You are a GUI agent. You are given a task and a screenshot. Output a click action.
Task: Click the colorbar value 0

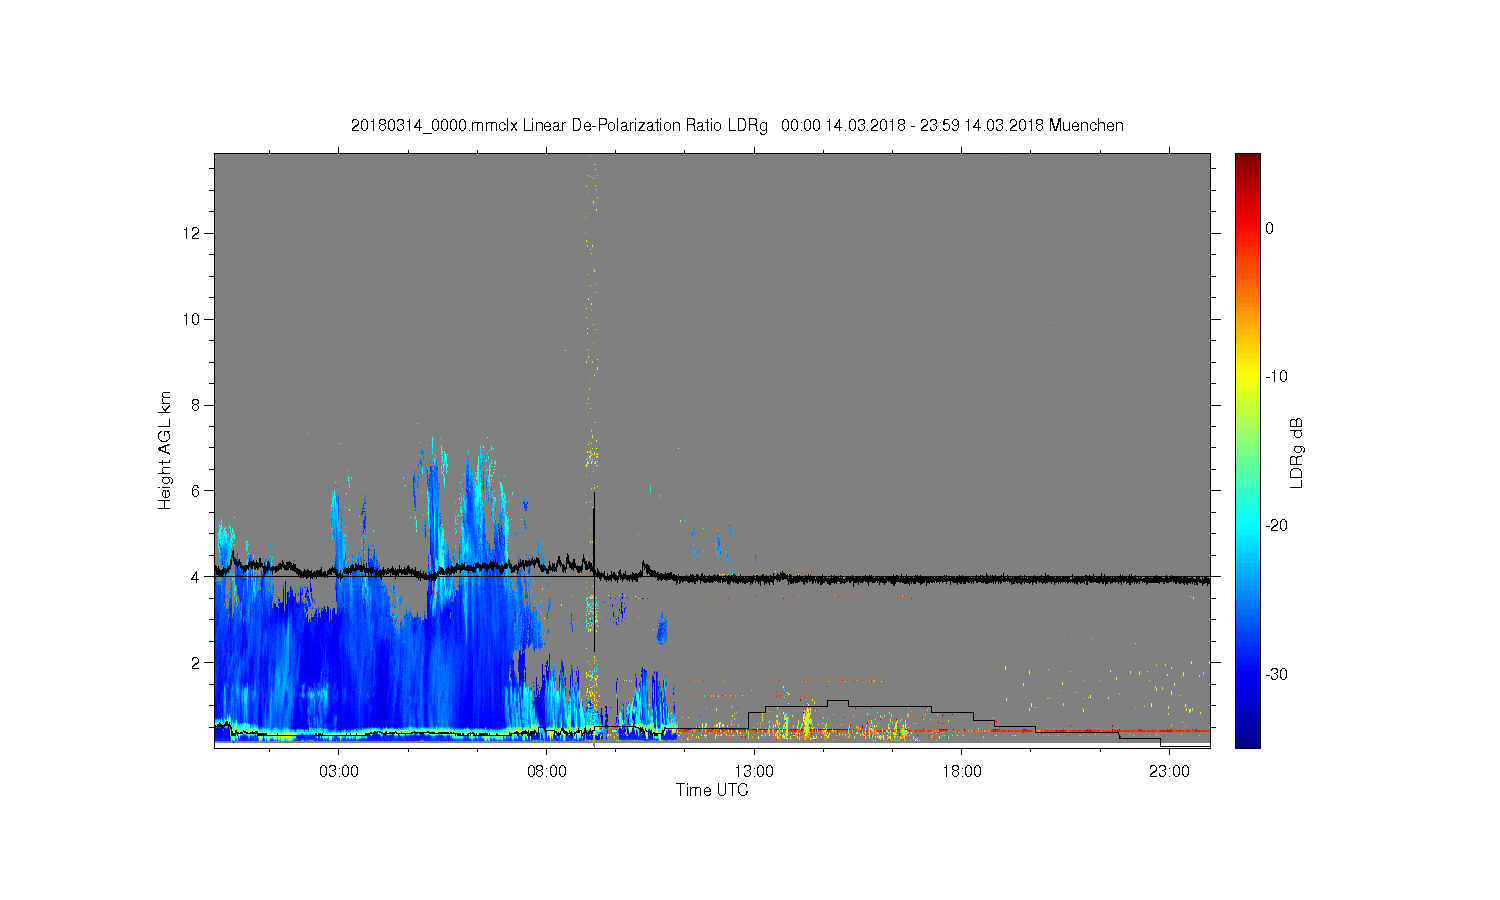tap(1269, 229)
